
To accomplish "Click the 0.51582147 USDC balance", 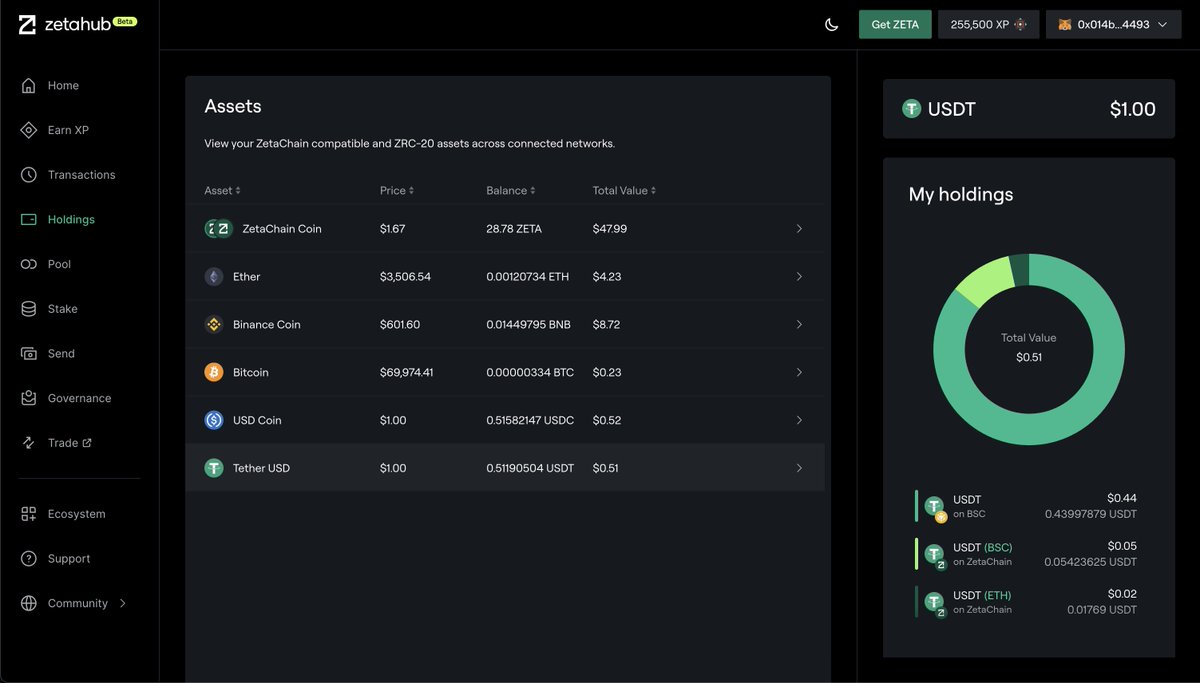I will (x=530, y=421).
